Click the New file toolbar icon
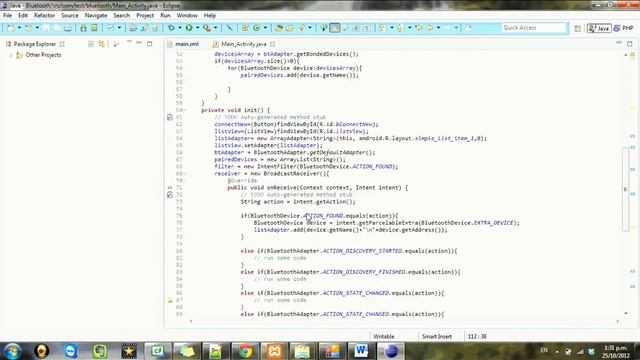The height and width of the screenshot is (360, 640). point(11,28)
